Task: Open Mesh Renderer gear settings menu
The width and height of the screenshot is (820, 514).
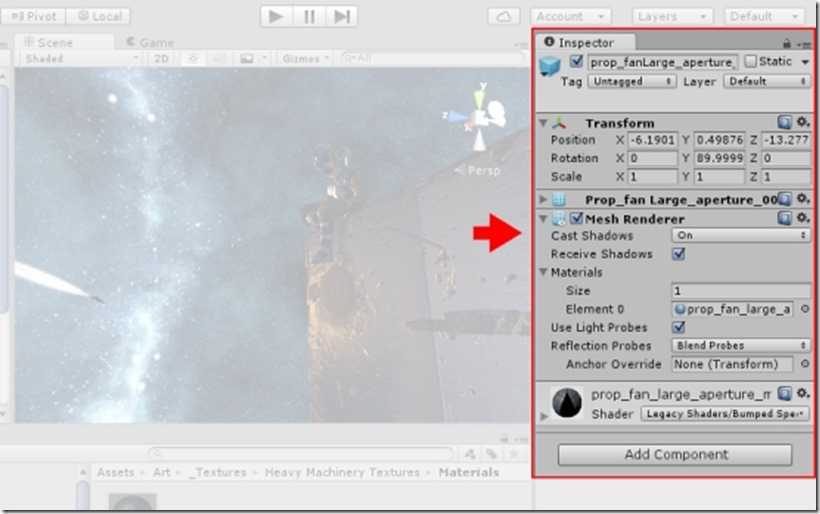Action: 803,218
